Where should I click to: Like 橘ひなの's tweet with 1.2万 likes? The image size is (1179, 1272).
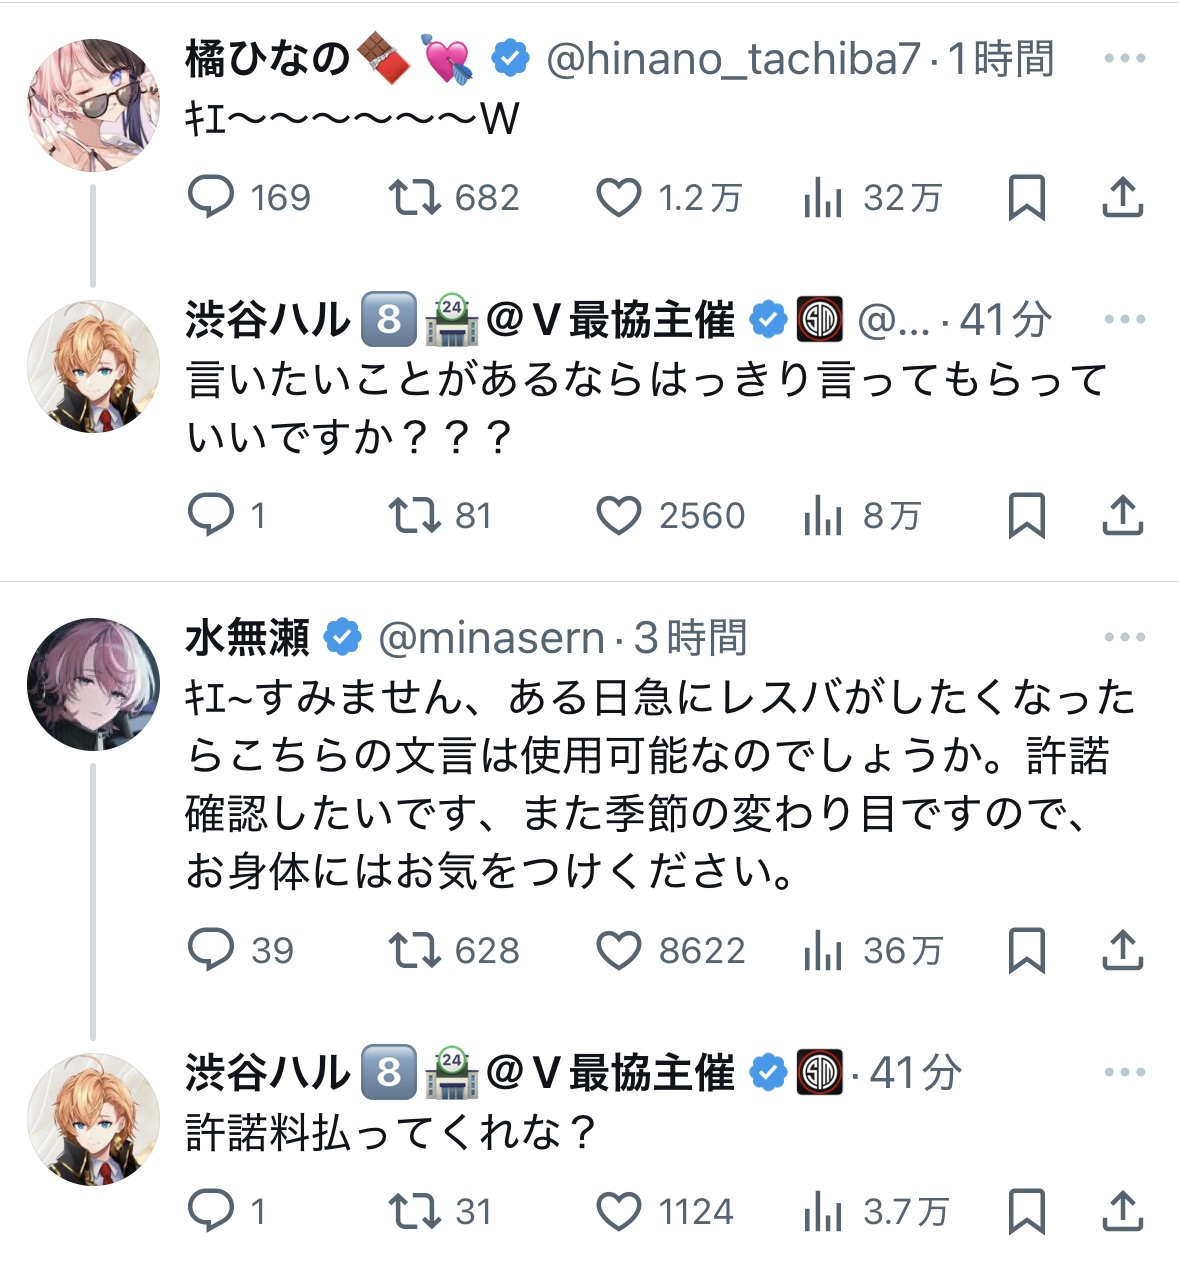point(619,198)
